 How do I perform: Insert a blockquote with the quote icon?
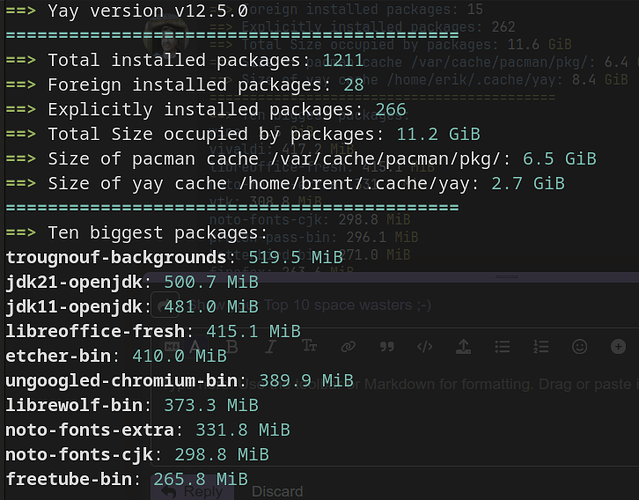pyautogui.click(x=386, y=347)
